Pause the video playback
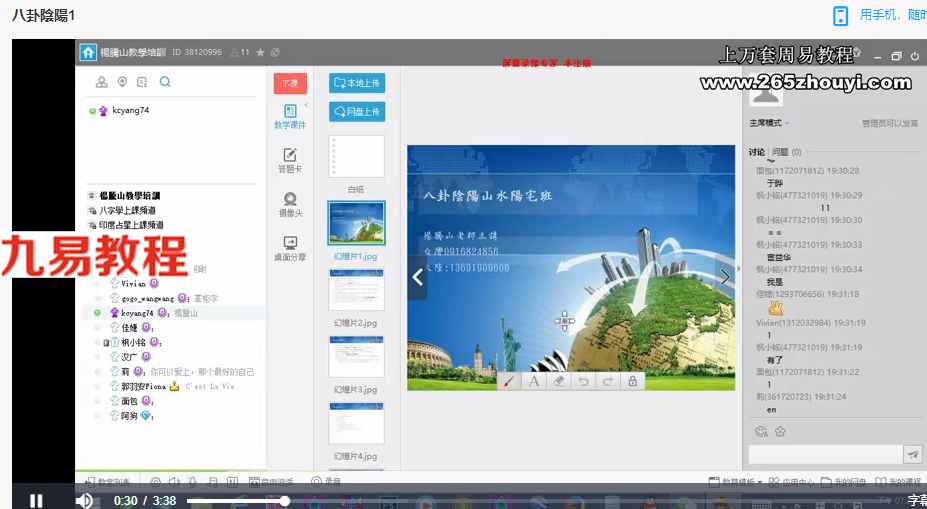Viewport: 927px width, 509px height. [x=36, y=501]
